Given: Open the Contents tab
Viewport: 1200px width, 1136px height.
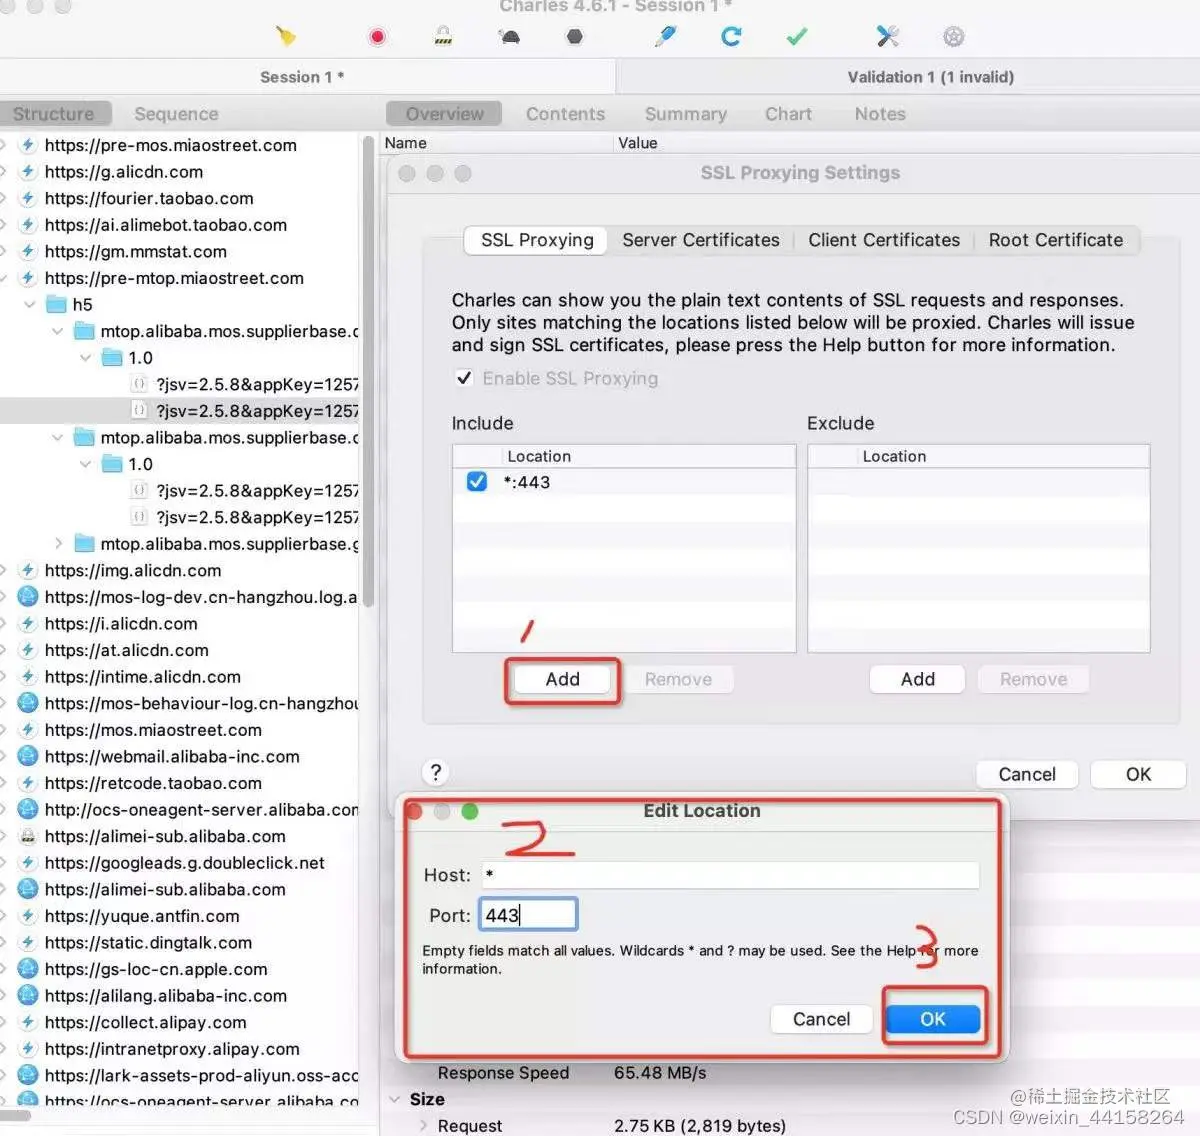Looking at the screenshot, I should (565, 114).
